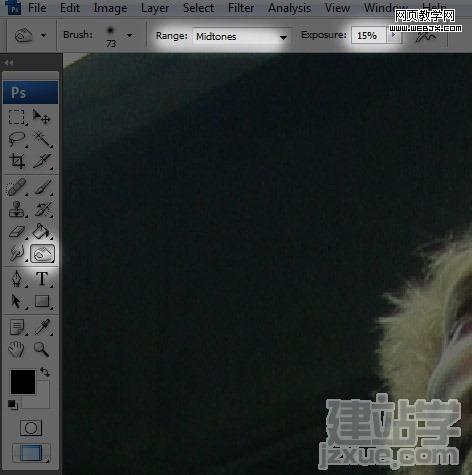
Task: Open the Window menu
Action: click(x=386, y=8)
